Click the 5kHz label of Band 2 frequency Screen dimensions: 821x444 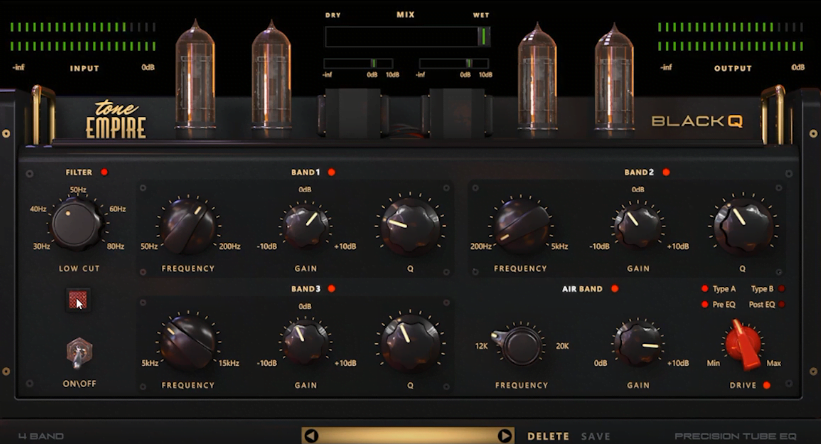(560, 246)
